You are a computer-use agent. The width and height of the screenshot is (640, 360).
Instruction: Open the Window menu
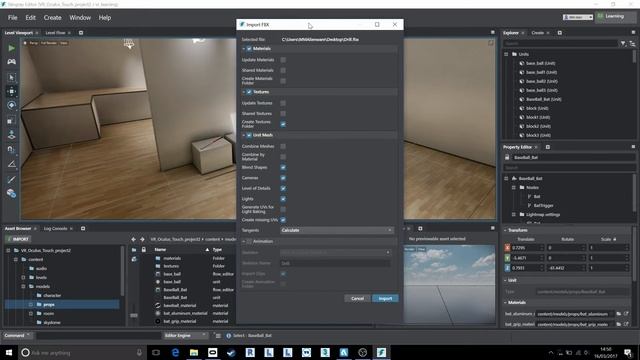click(80, 18)
